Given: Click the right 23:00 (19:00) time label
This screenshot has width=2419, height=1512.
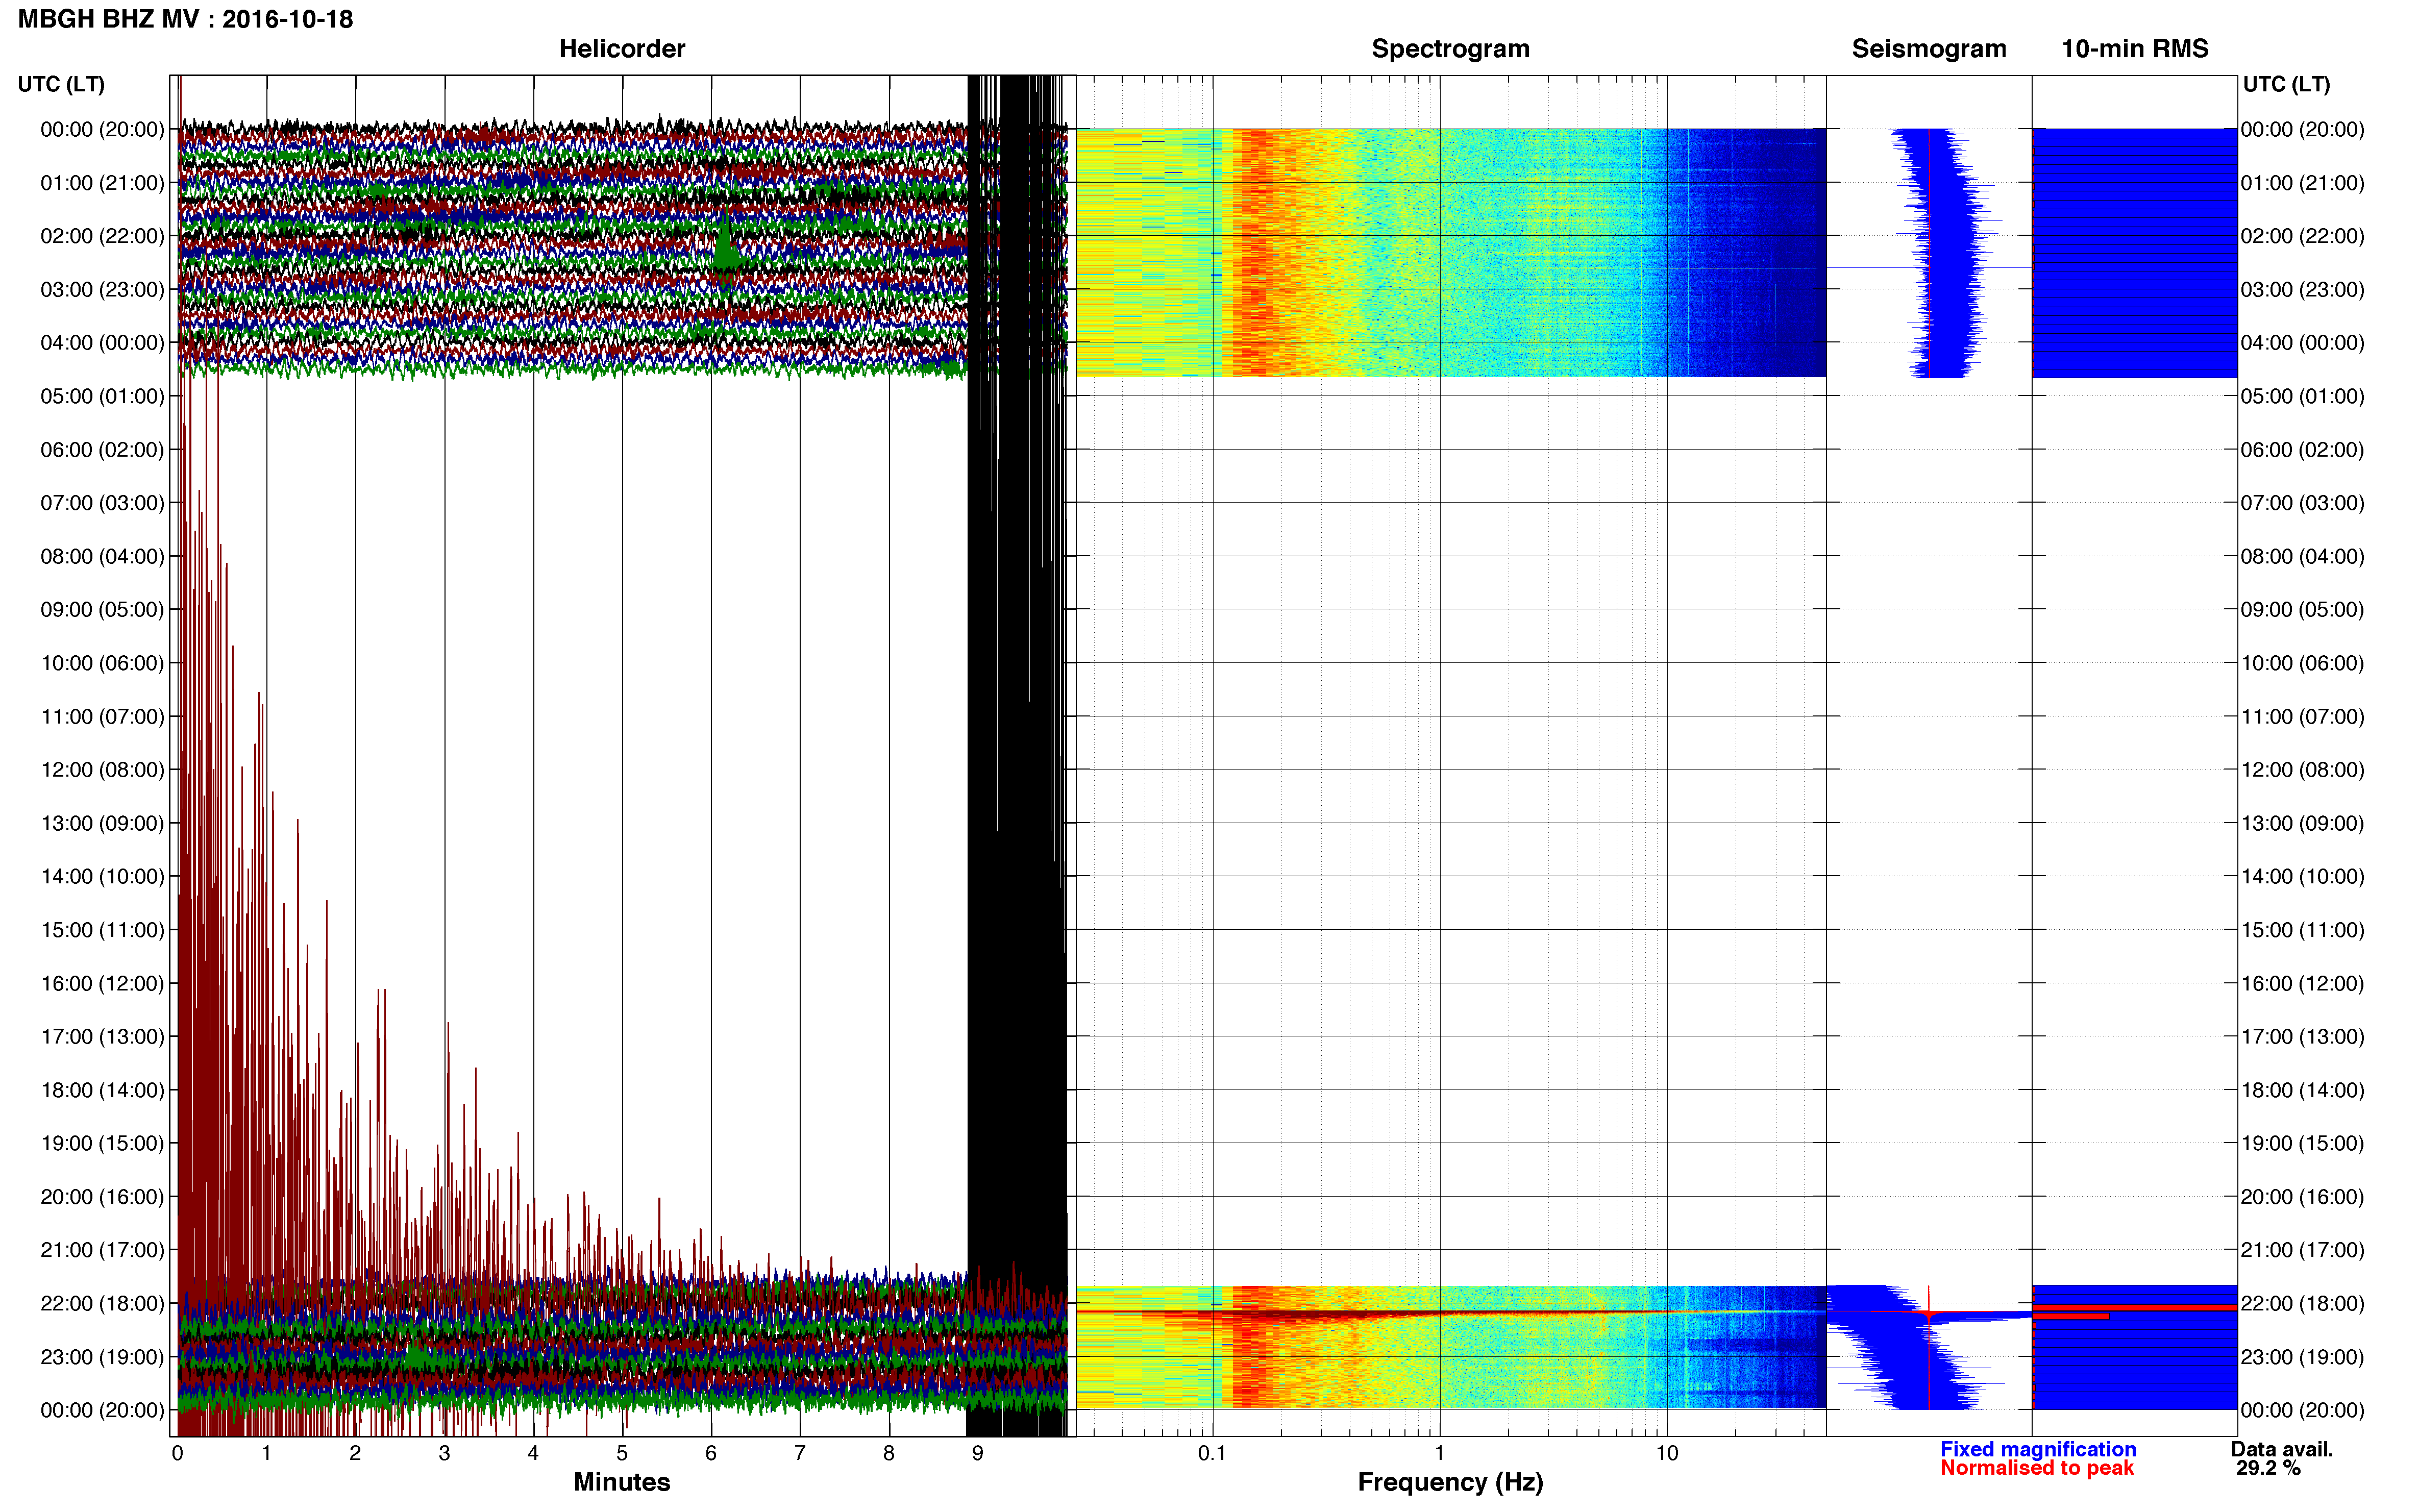Looking at the screenshot, I should pos(2302,1357).
